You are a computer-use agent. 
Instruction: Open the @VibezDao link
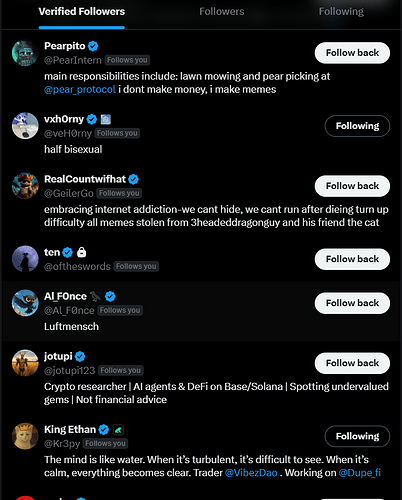pos(251,473)
